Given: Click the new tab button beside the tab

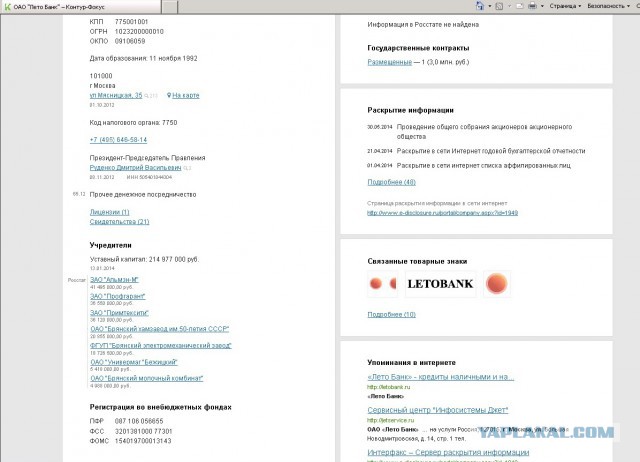Looking at the screenshot, I should point(170,7).
